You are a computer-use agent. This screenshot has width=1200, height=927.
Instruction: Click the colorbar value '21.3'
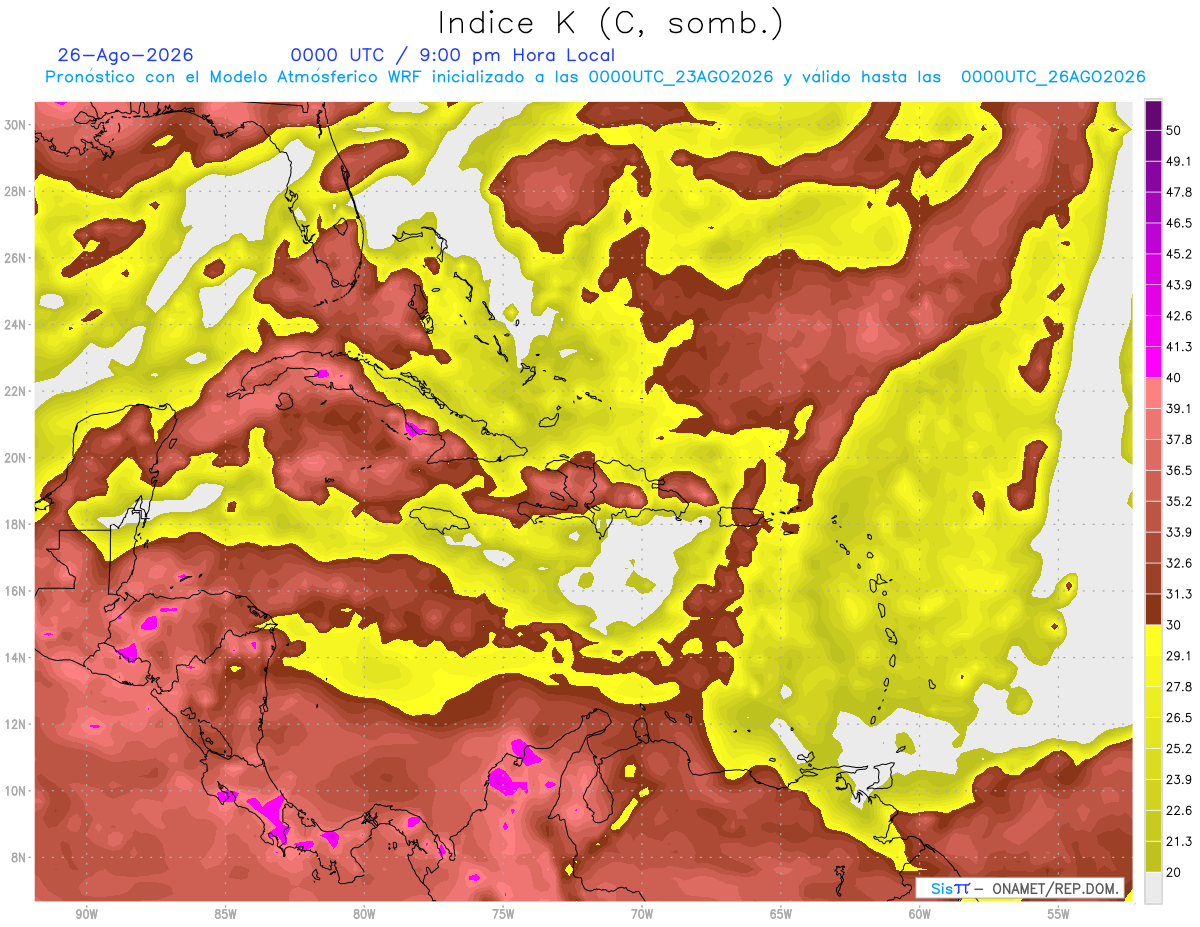coord(1179,842)
